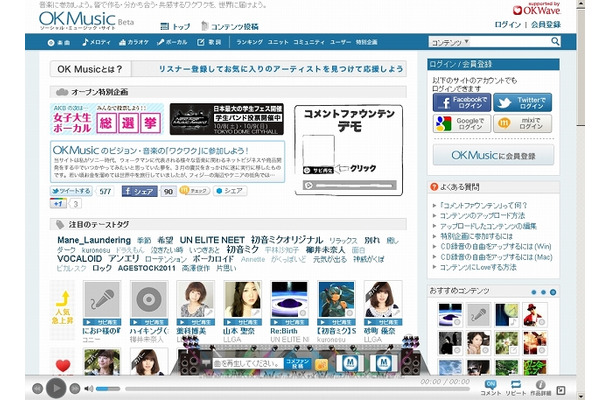
Task: Open 作品詳細 info icon
Action: click(x=540, y=388)
